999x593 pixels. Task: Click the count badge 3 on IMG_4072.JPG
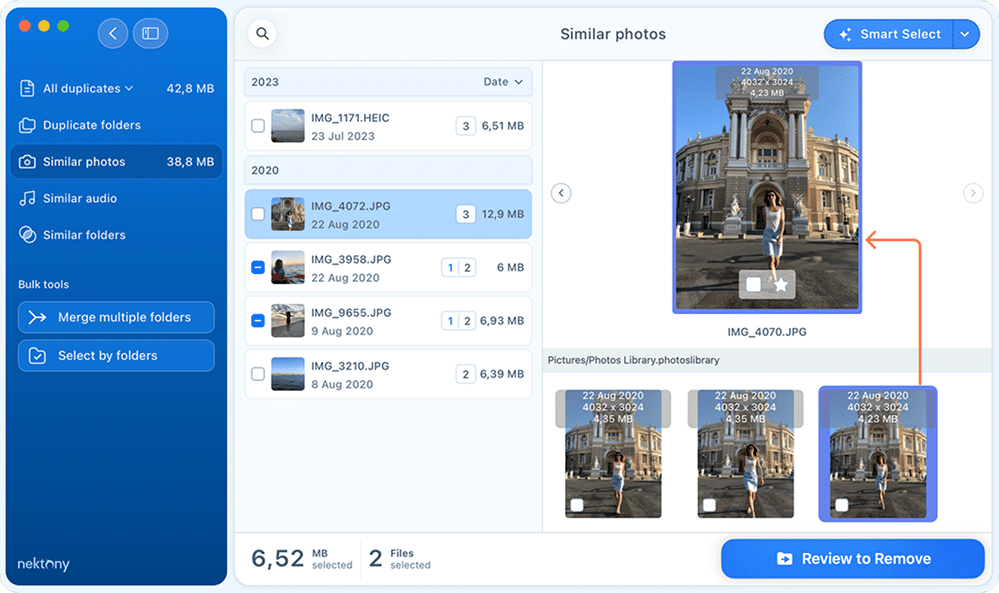pos(466,215)
